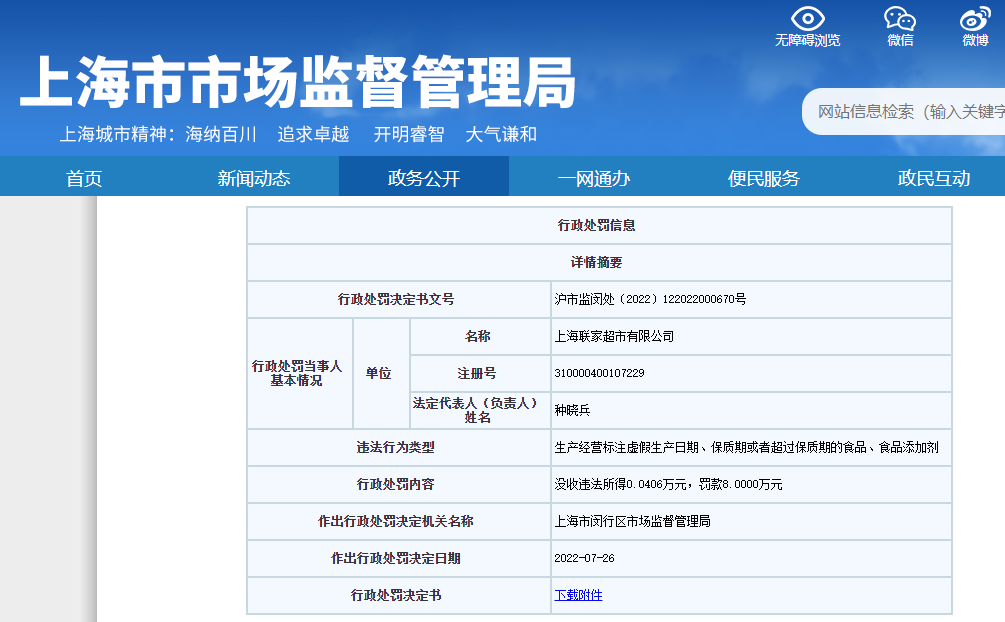Click the 行政处罚决定书 label cell
Viewport: 1005px width, 622px height.
(x=399, y=595)
